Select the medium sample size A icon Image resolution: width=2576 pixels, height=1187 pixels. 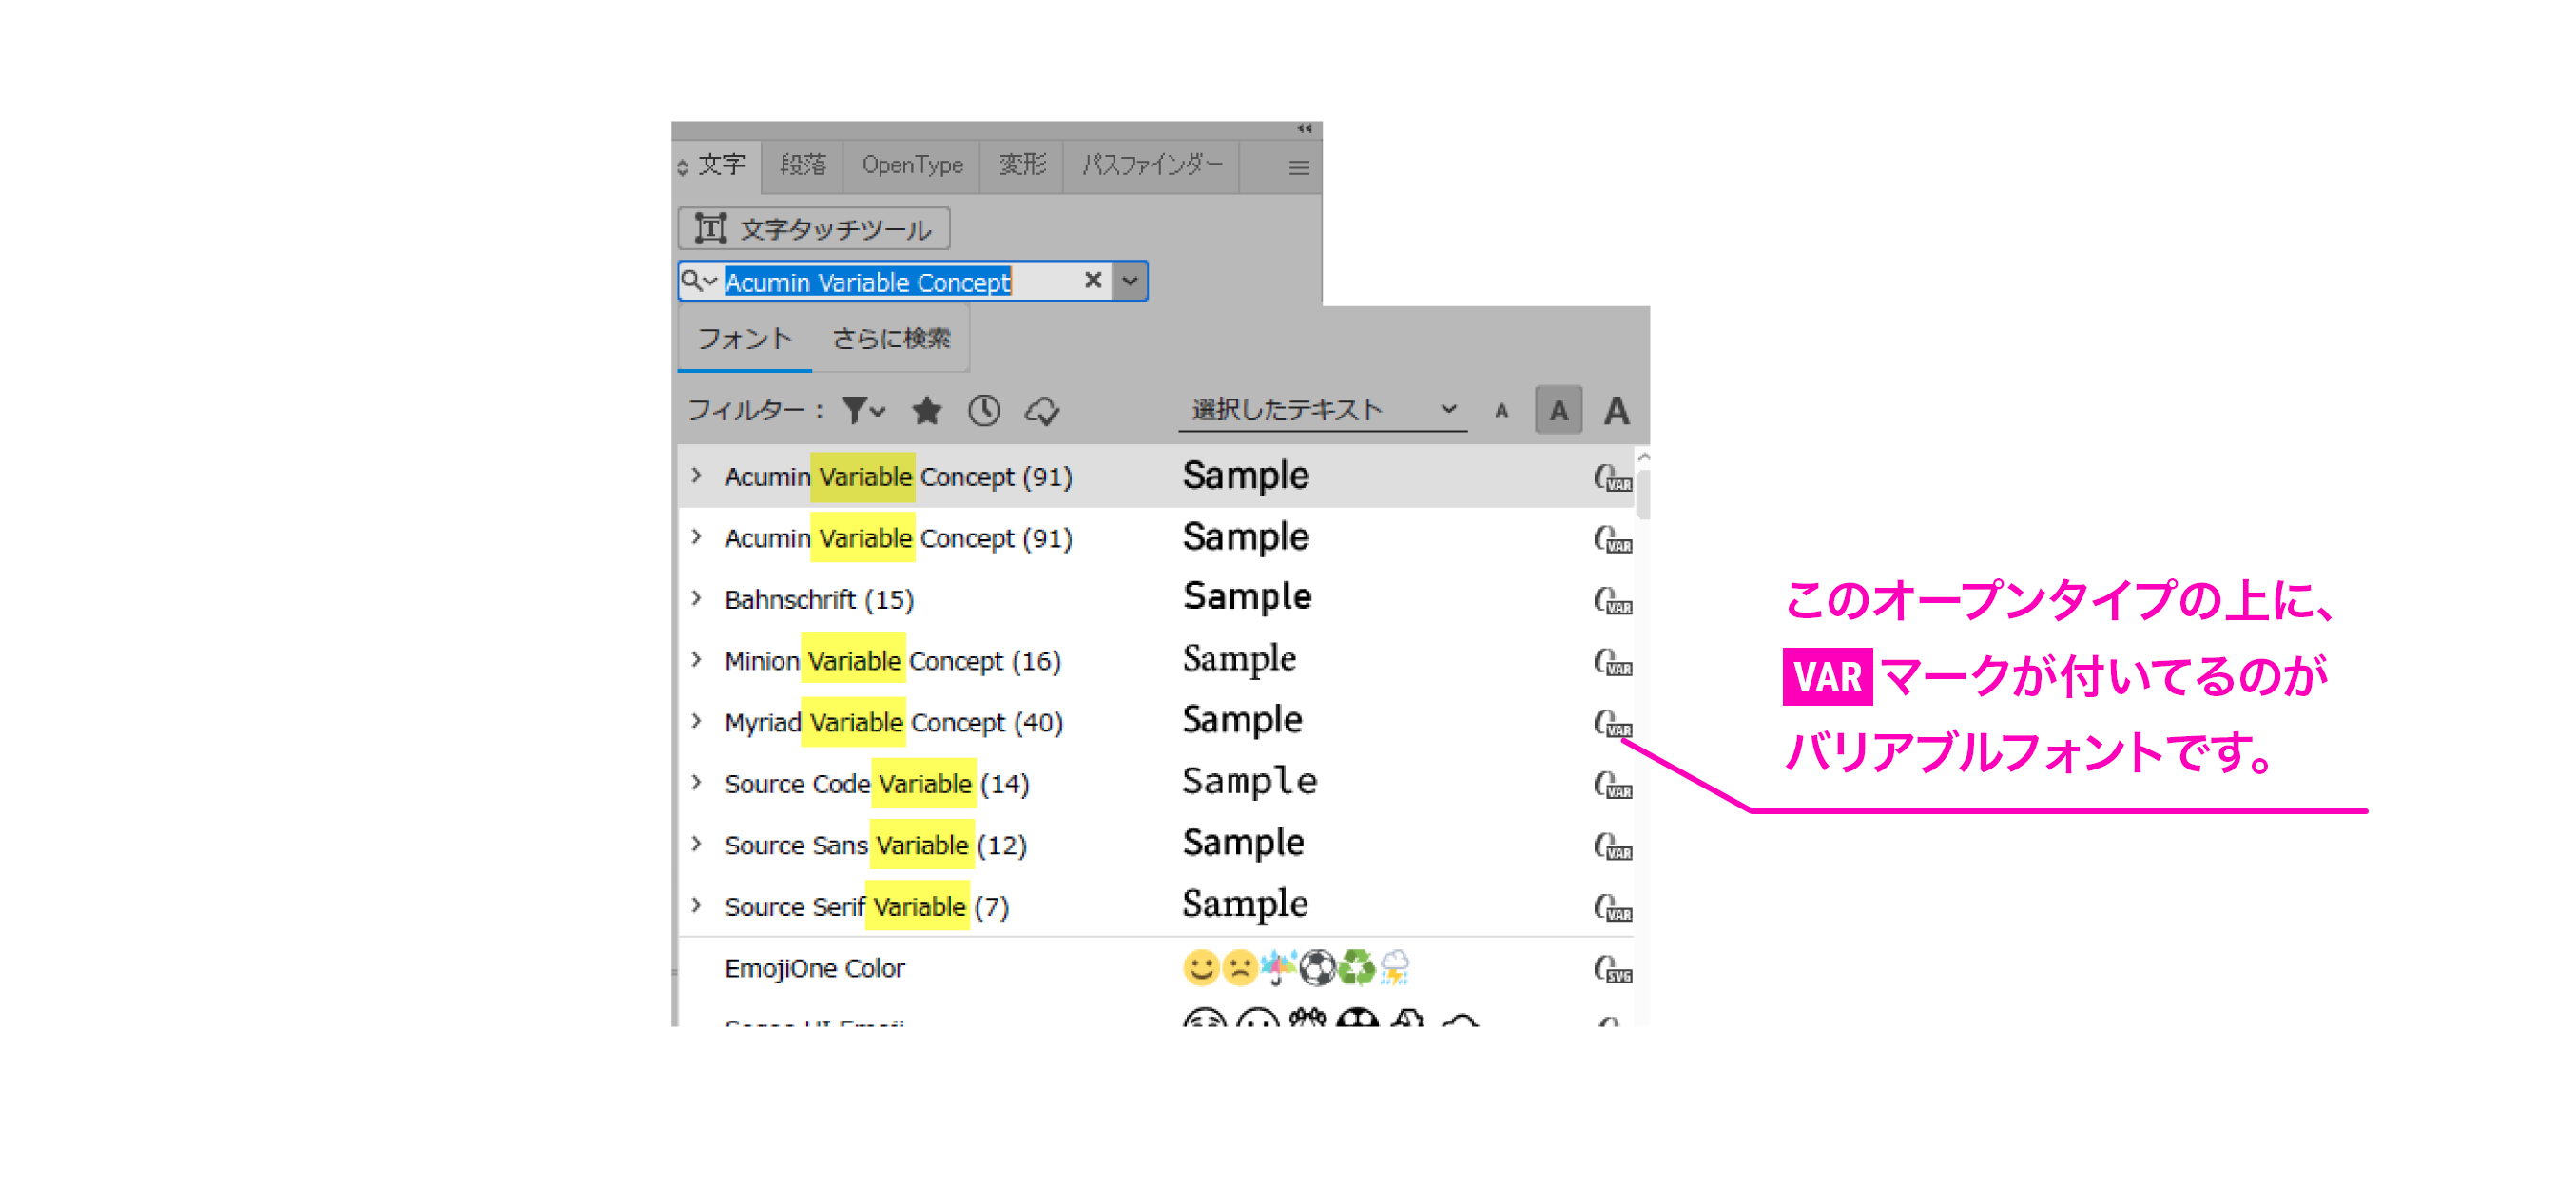click(1558, 411)
